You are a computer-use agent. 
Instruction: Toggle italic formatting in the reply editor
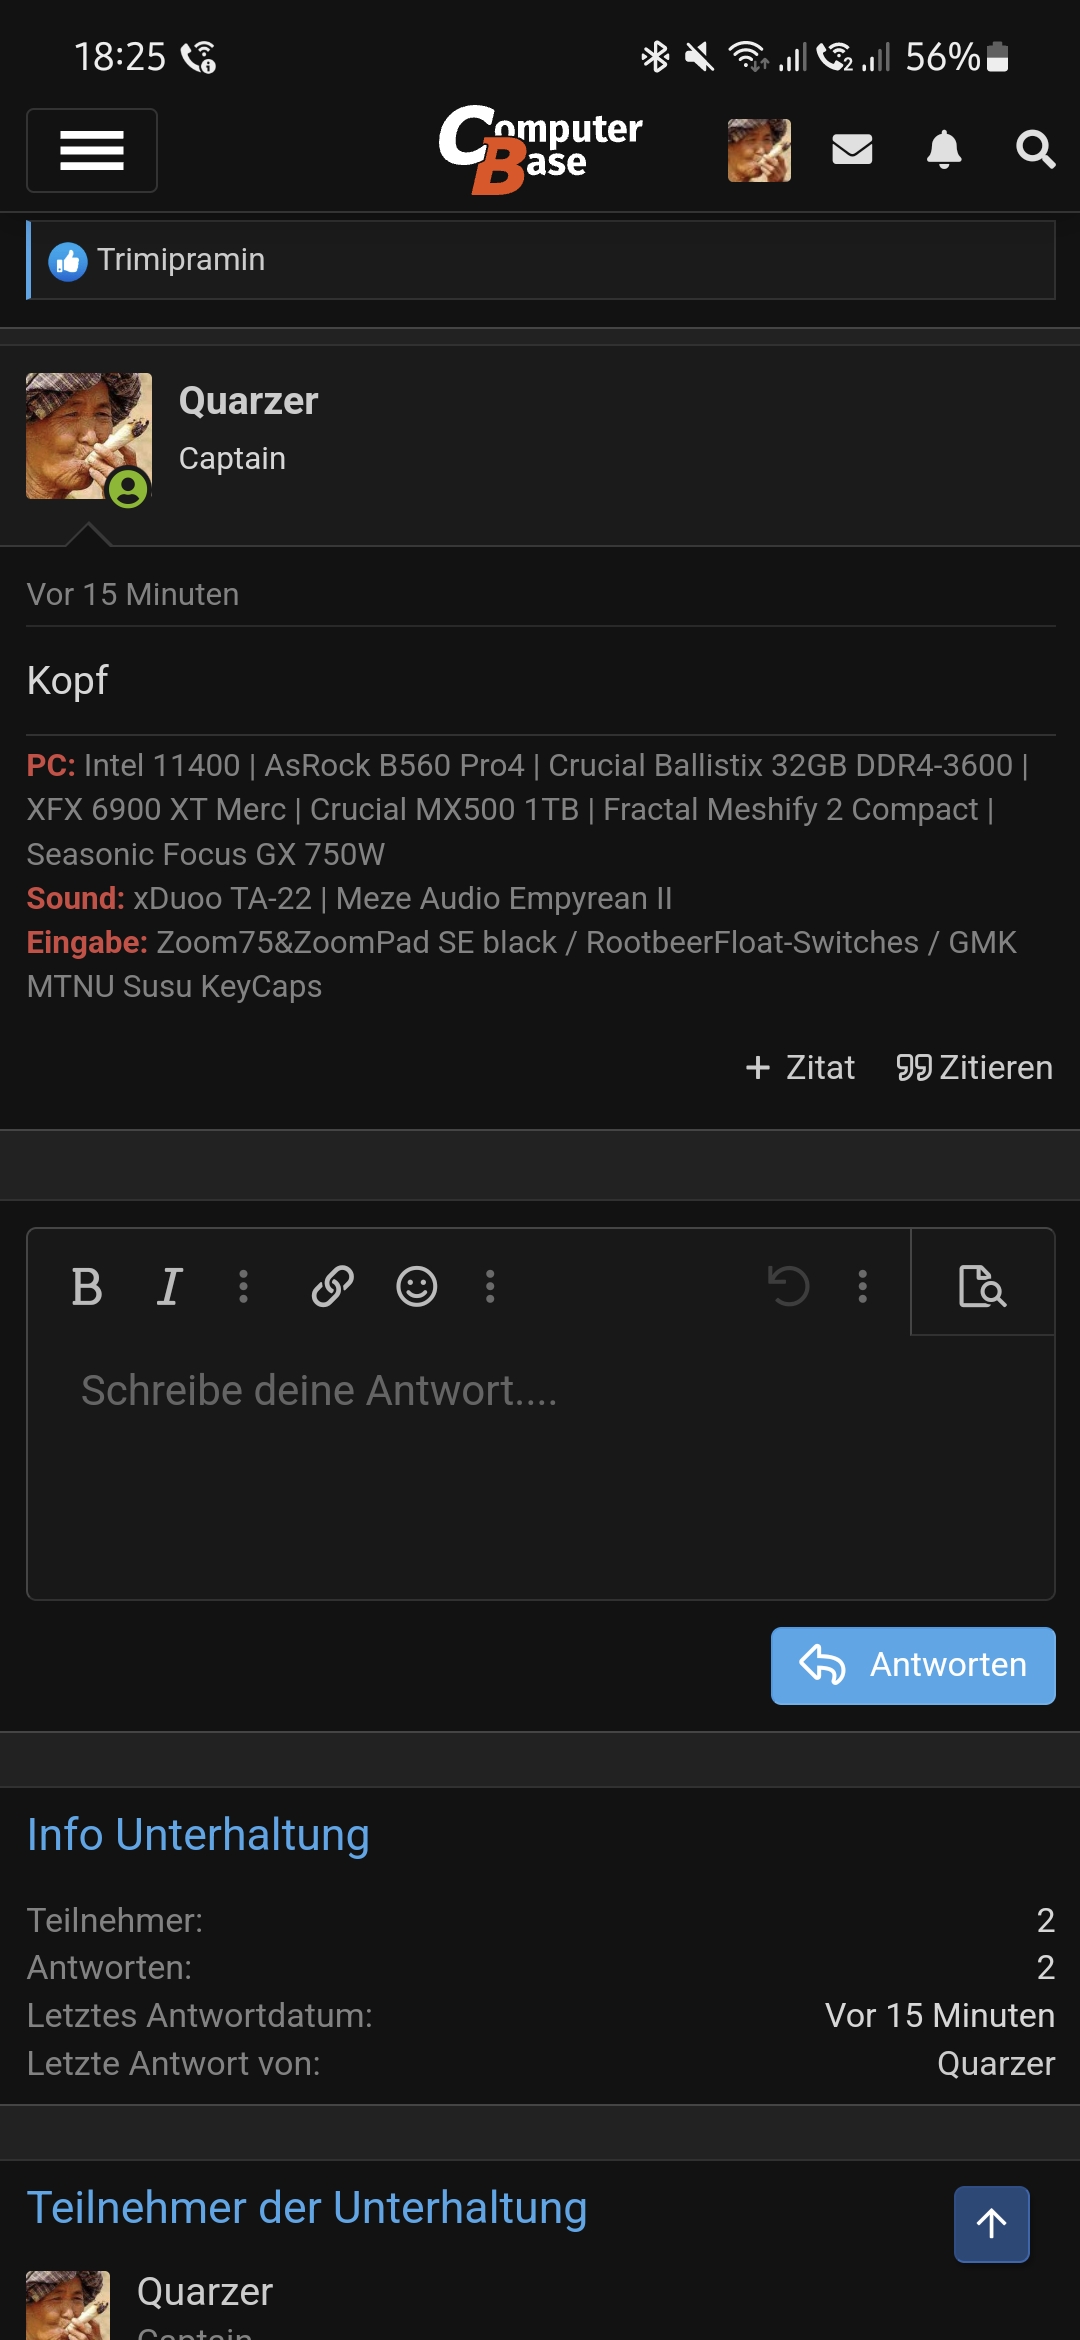point(169,1288)
